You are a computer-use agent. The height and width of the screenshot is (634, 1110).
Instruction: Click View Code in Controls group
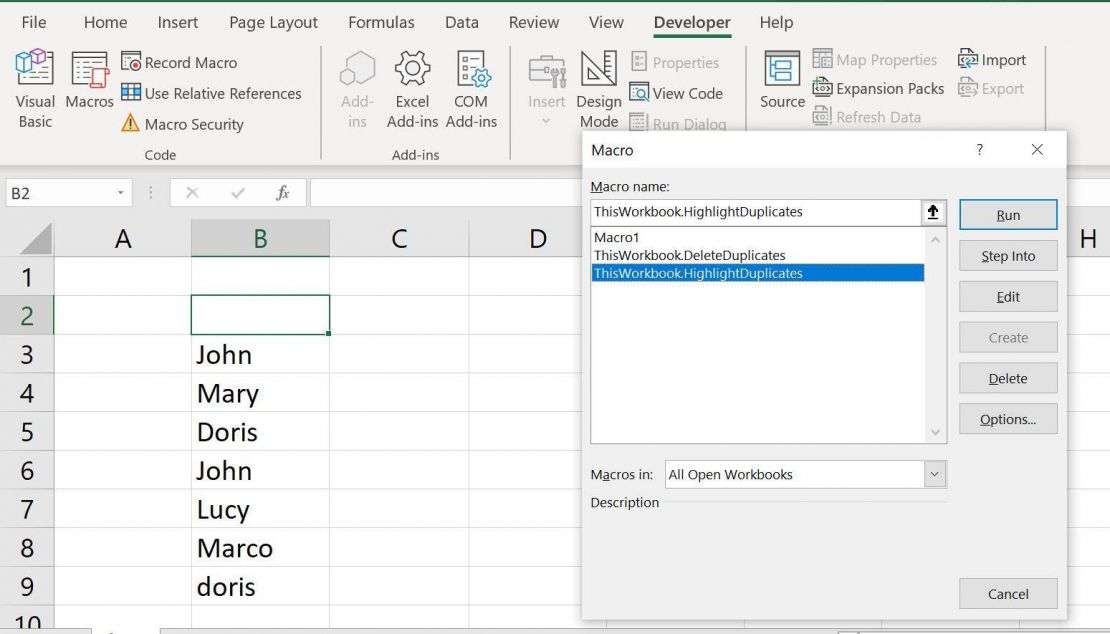point(676,93)
